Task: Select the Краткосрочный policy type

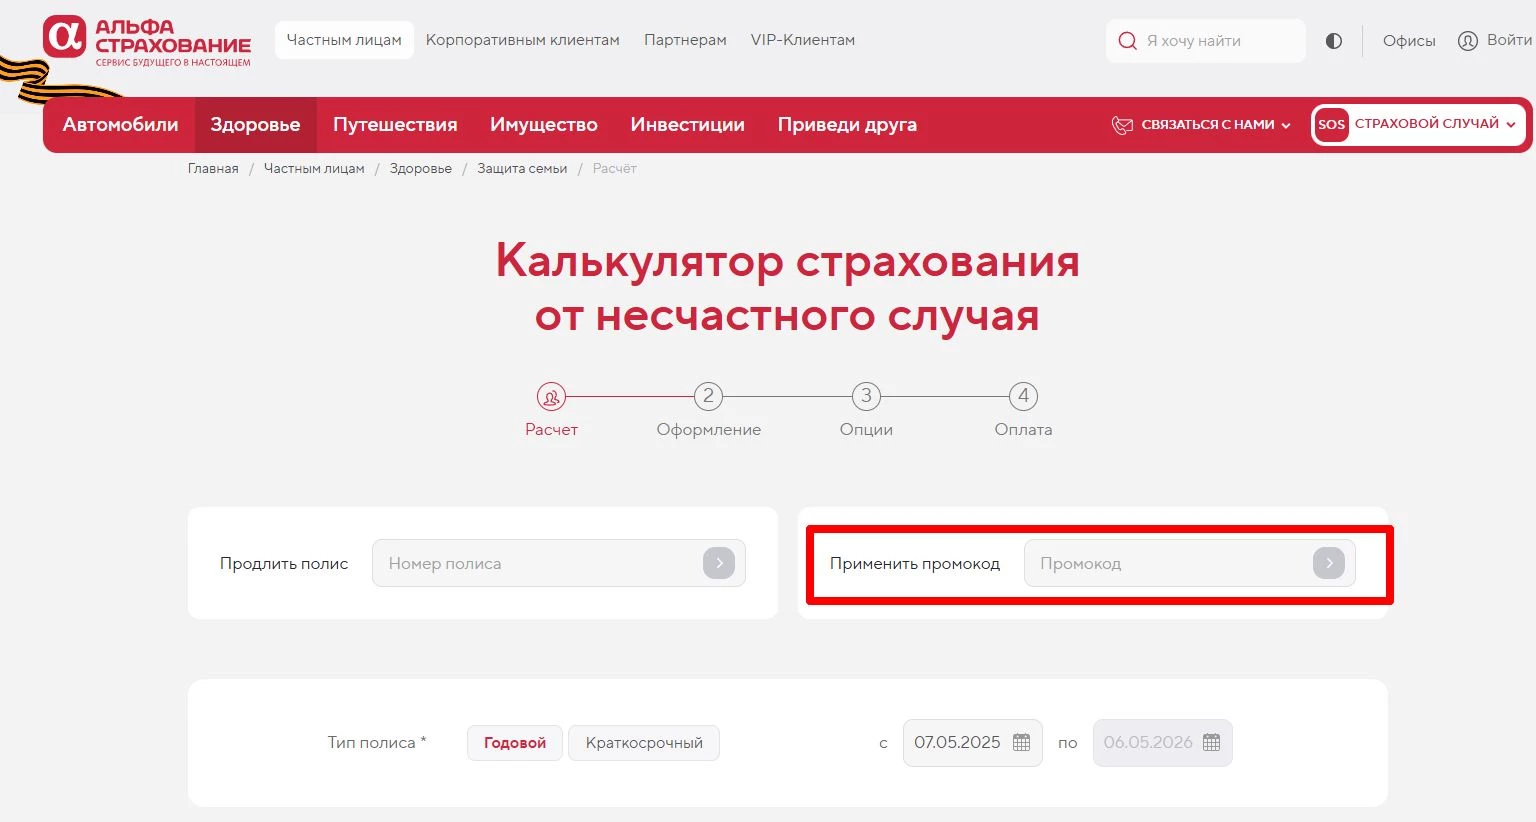Action: (643, 742)
